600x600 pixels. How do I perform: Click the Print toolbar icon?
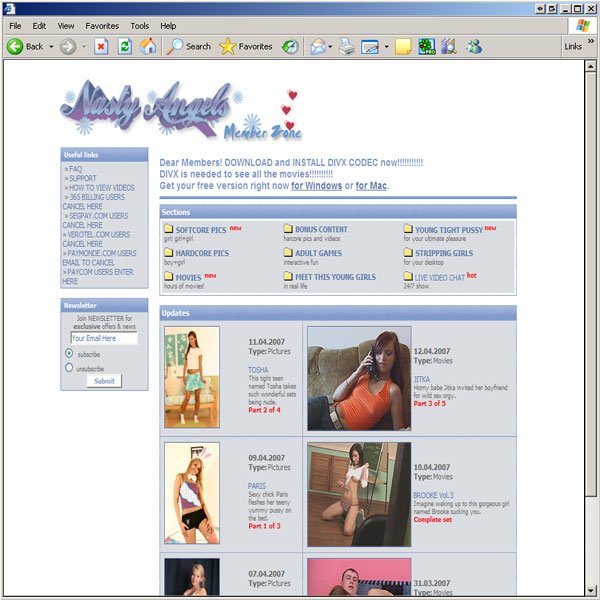pos(346,46)
